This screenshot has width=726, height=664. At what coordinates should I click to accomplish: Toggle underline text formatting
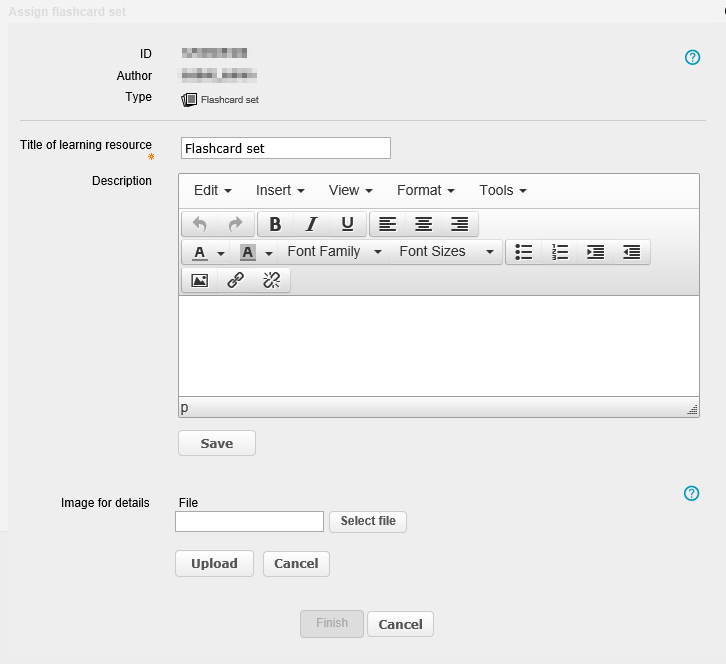point(347,224)
